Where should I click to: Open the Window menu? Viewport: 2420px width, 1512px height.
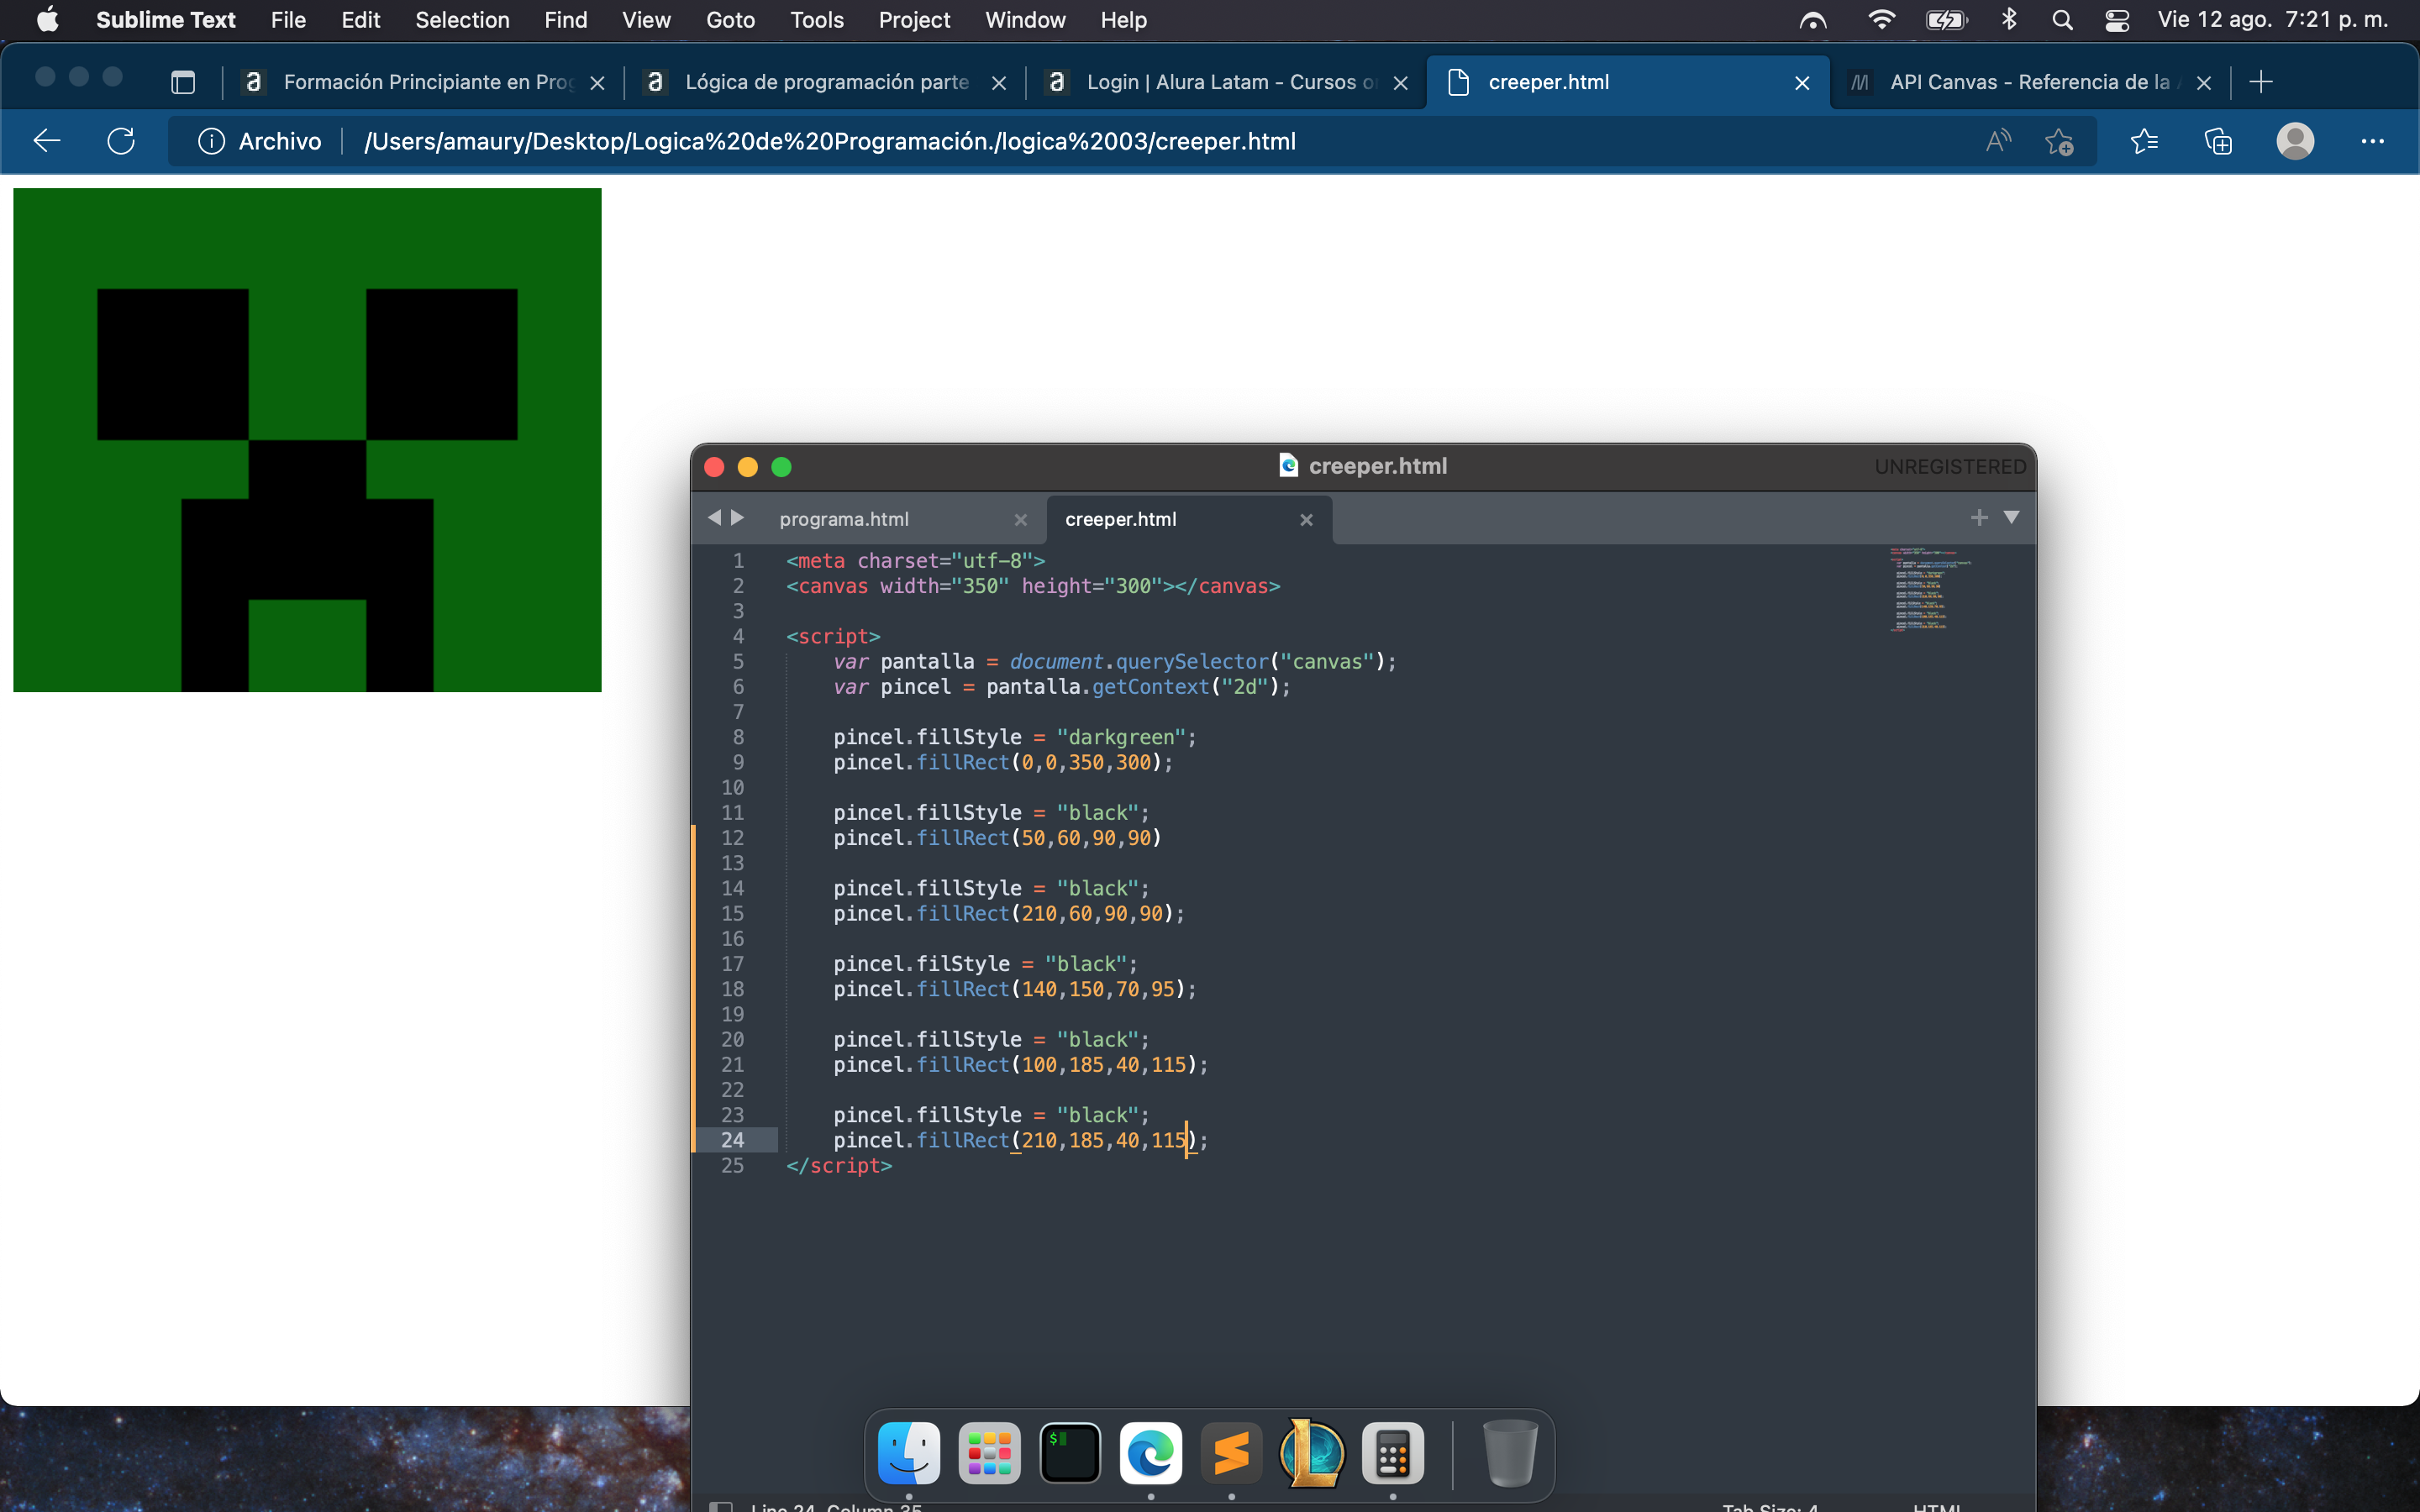tap(1025, 20)
